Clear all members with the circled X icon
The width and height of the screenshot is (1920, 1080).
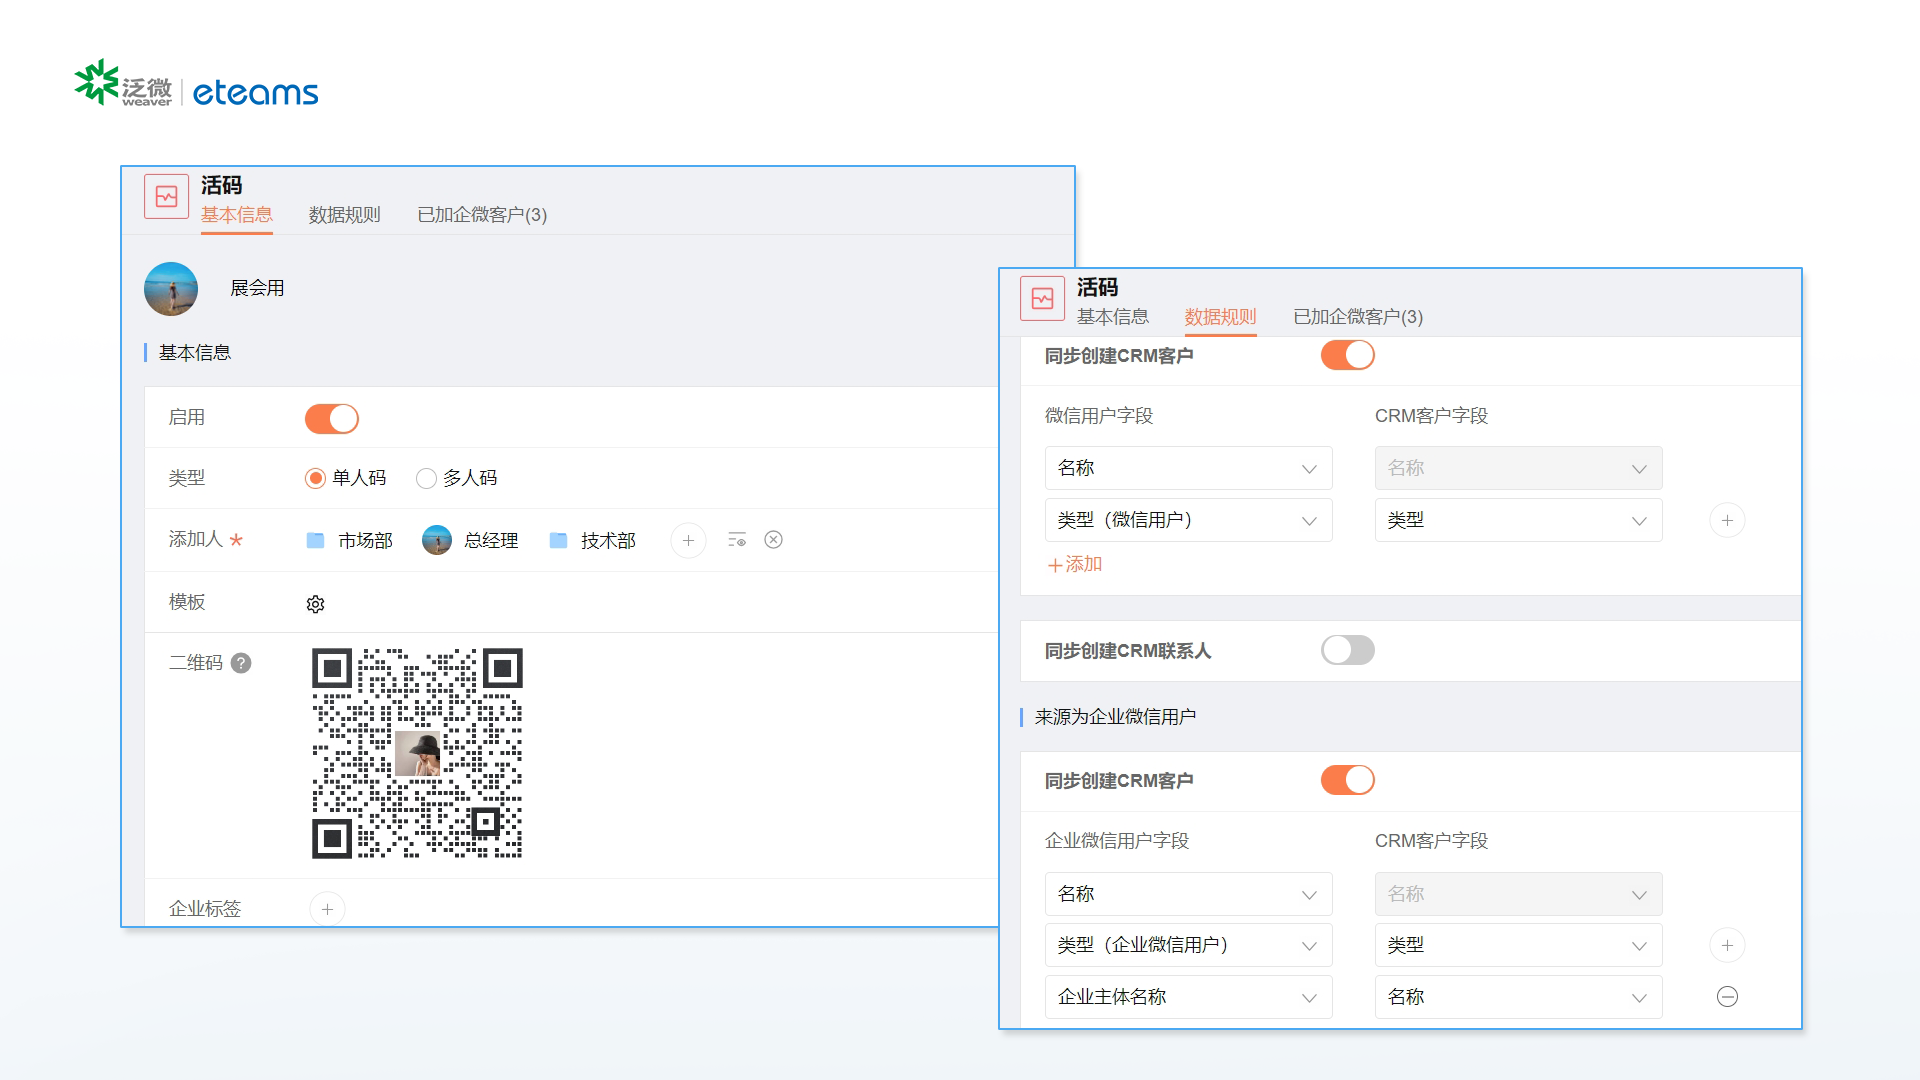[773, 540]
